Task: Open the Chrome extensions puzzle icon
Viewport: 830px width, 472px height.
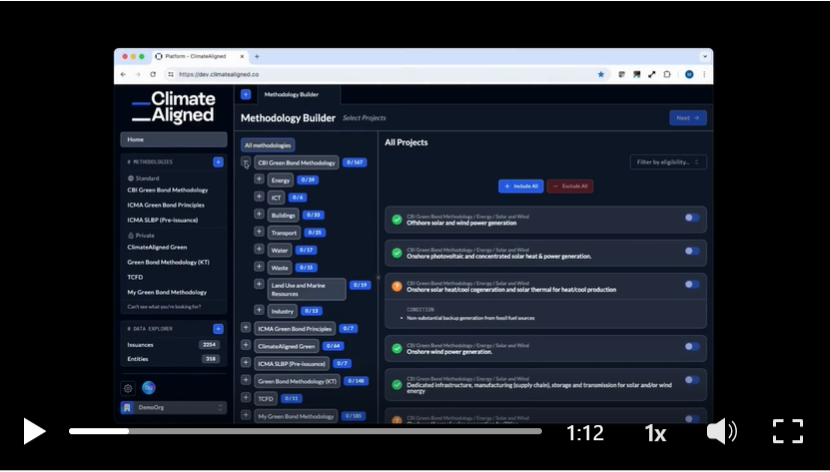Action: point(667,75)
